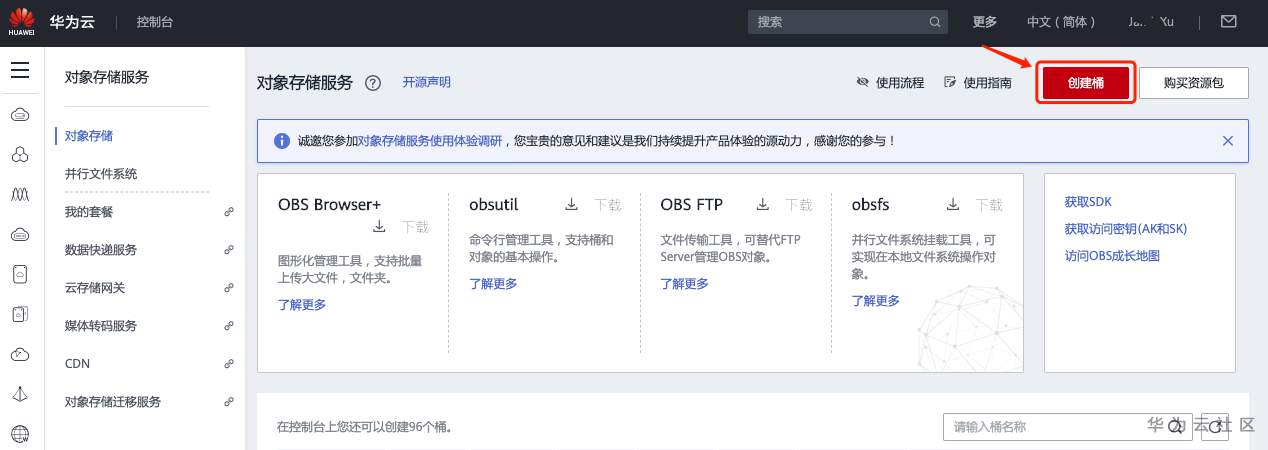This screenshot has width=1268, height=450.
Task: Open the 获取SDK link
Action: (x=1088, y=202)
